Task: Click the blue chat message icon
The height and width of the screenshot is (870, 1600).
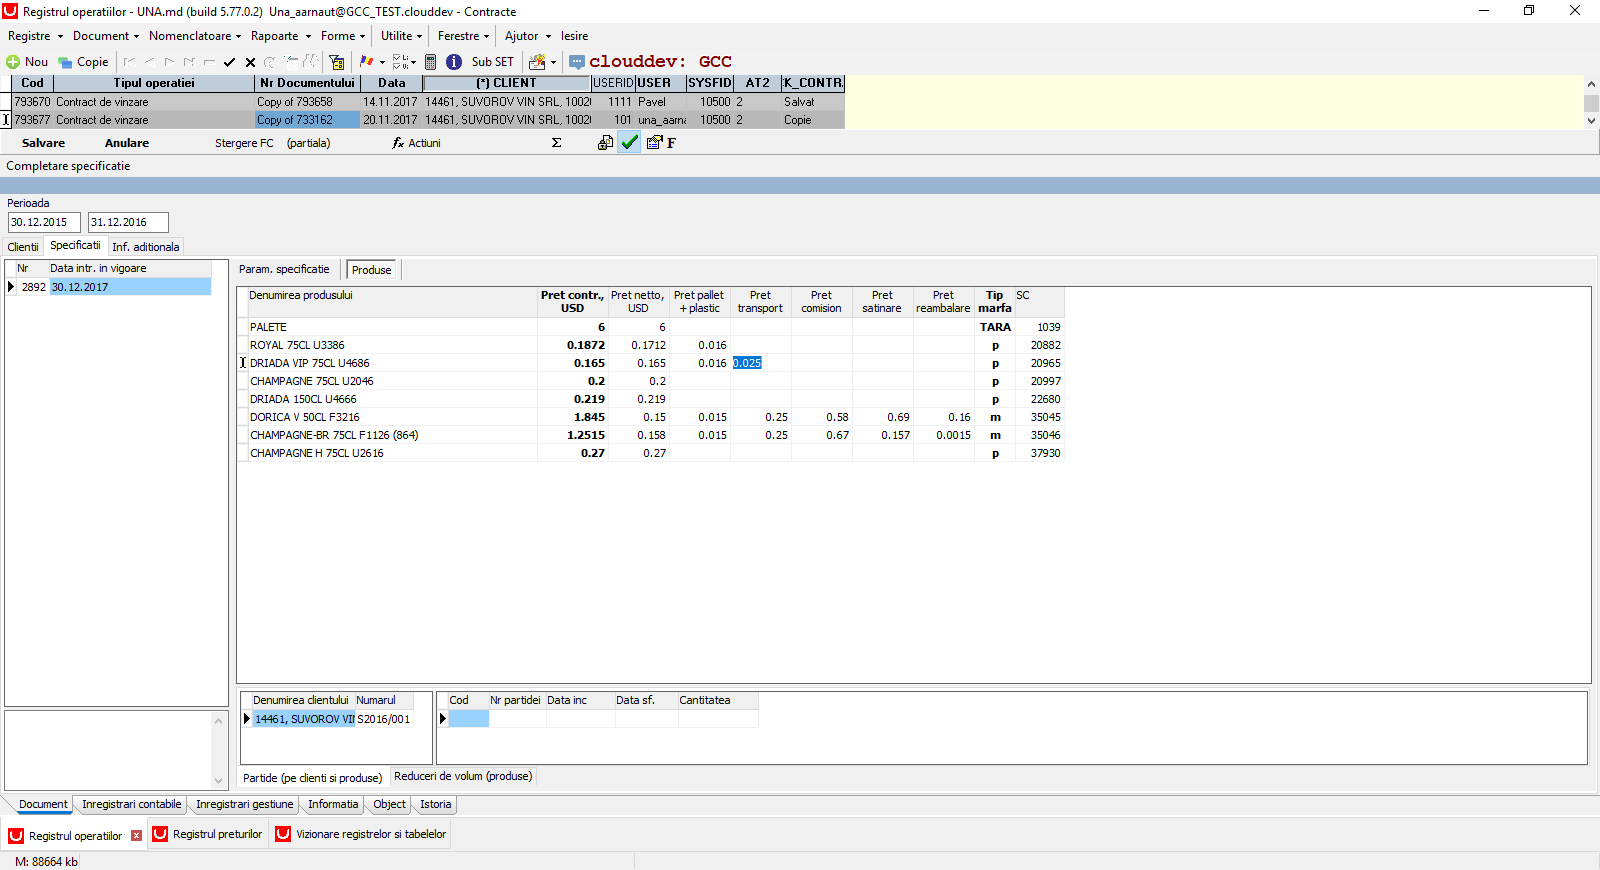Action: pyautogui.click(x=577, y=62)
